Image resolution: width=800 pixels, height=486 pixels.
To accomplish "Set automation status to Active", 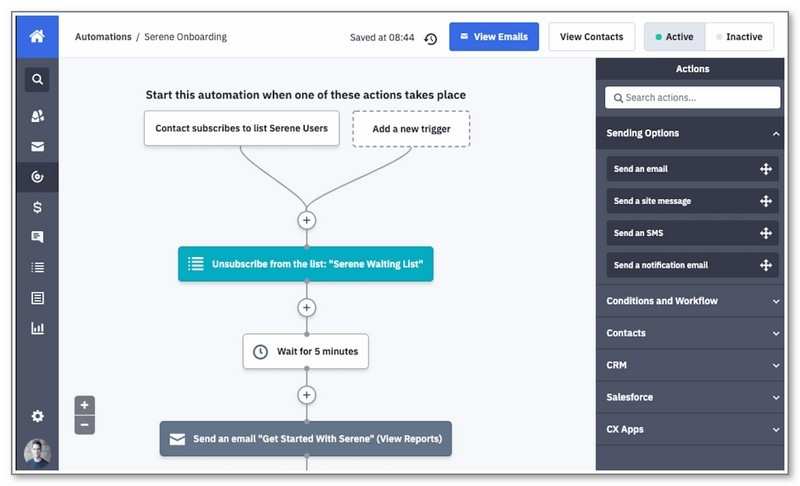I will pyautogui.click(x=673, y=37).
